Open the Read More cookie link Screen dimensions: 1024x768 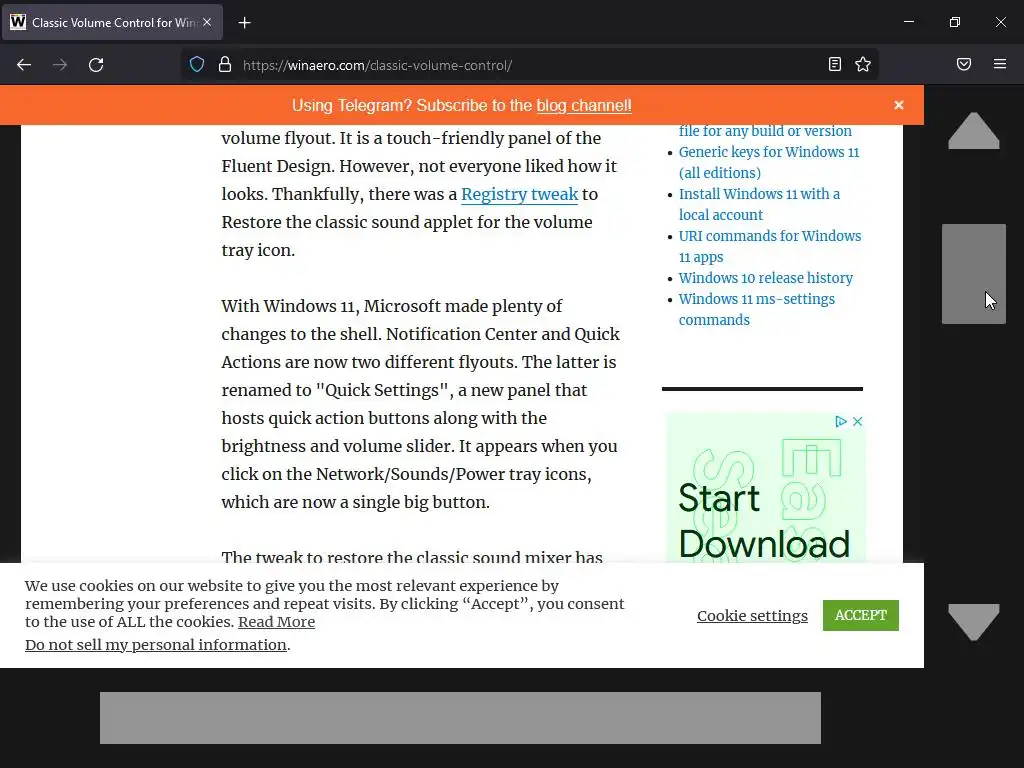point(276,622)
